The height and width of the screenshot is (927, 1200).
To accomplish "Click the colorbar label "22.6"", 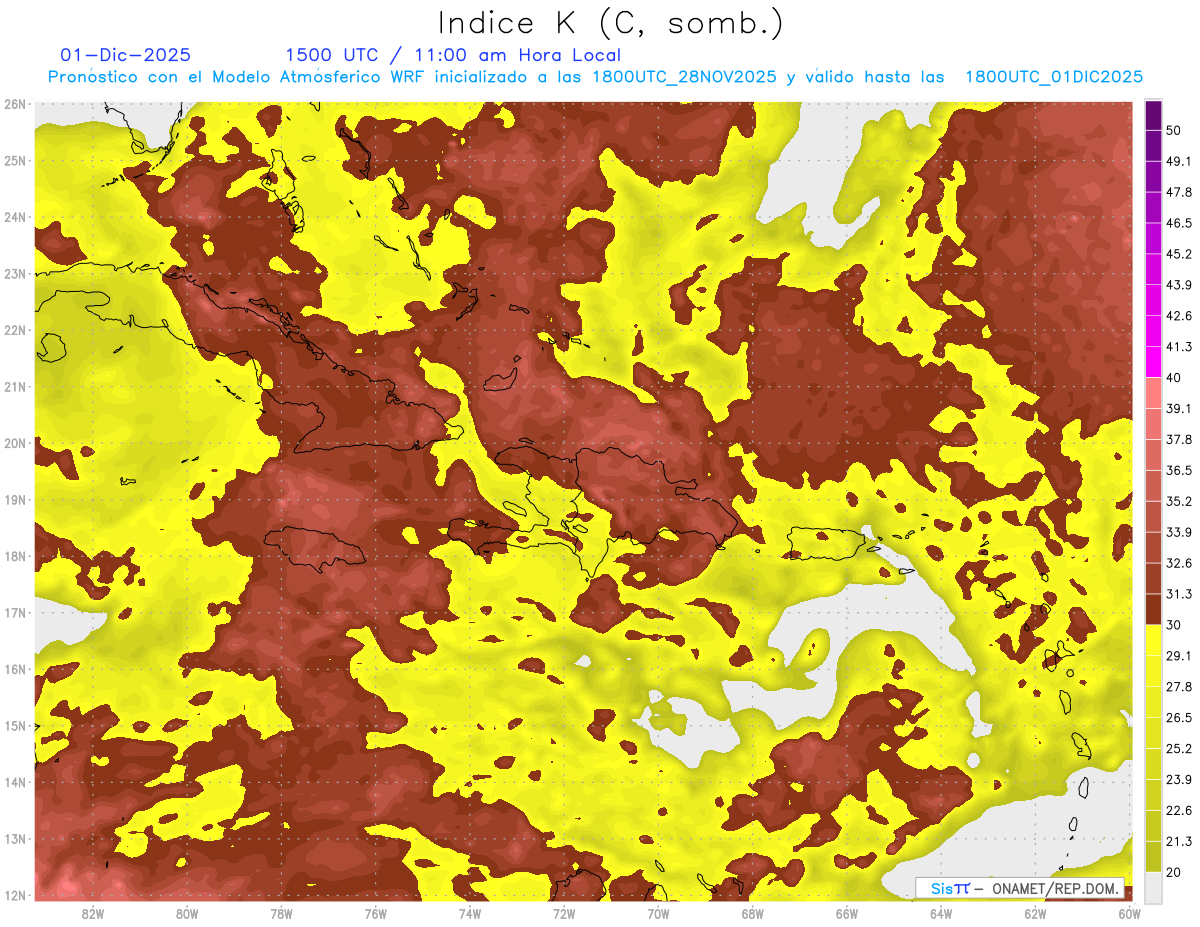I will [1179, 810].
